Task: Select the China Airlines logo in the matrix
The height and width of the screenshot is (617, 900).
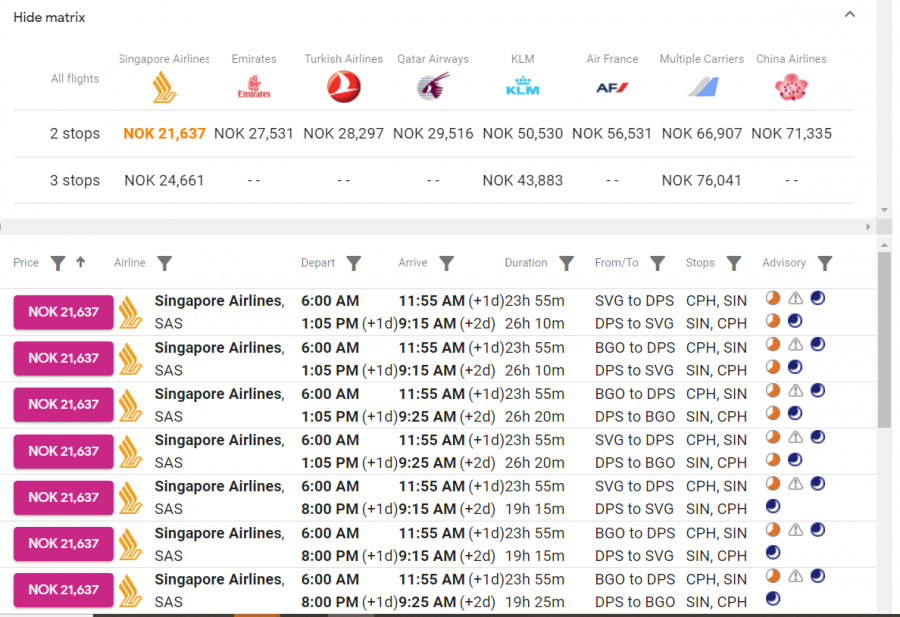Action: 791,87
